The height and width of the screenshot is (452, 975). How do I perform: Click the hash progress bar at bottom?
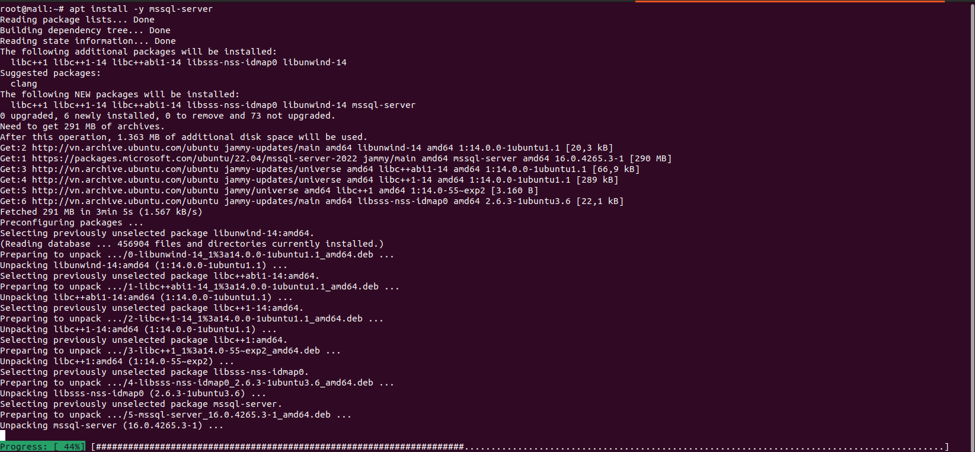click(x=520, y=447)
